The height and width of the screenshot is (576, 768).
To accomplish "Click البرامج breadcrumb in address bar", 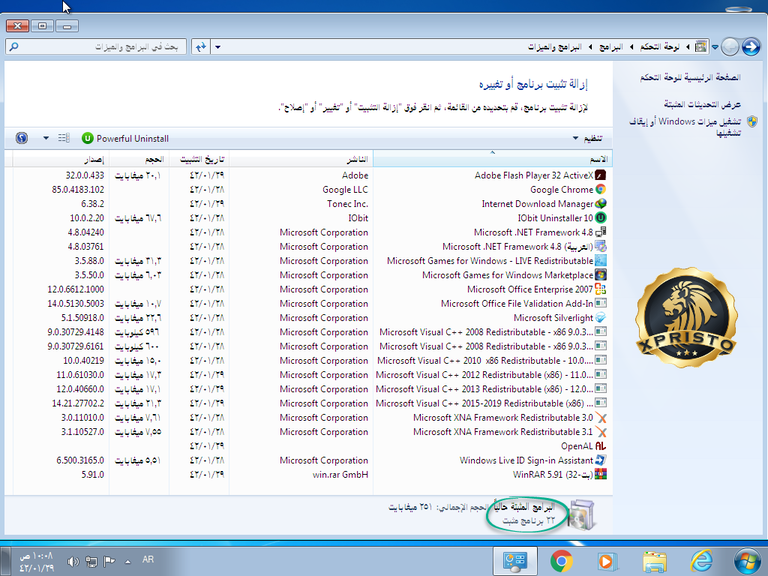I will coord(611,47).
